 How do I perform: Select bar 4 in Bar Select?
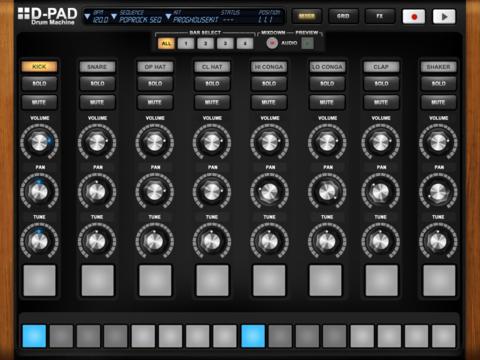(x=245, y=44)
